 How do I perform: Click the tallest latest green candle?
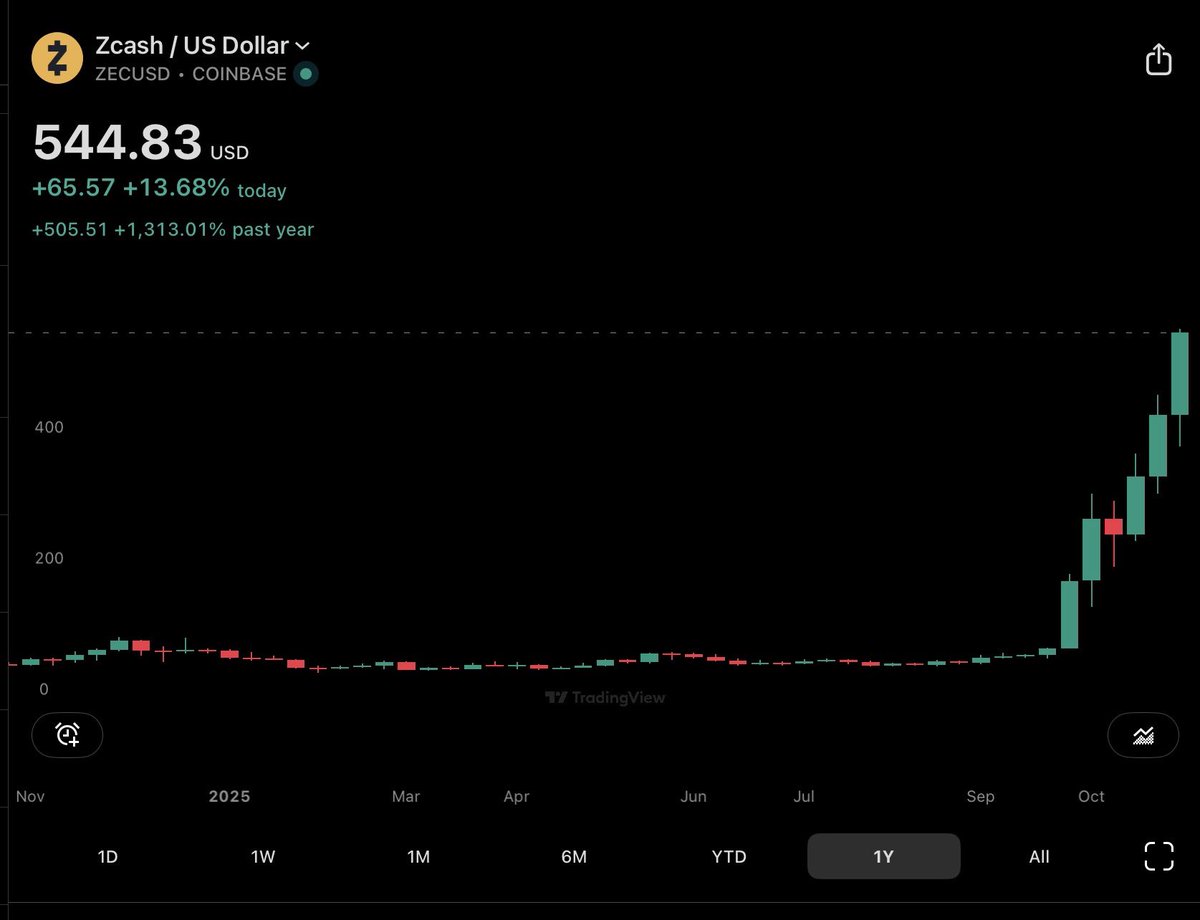click(x=1180, y=374)
